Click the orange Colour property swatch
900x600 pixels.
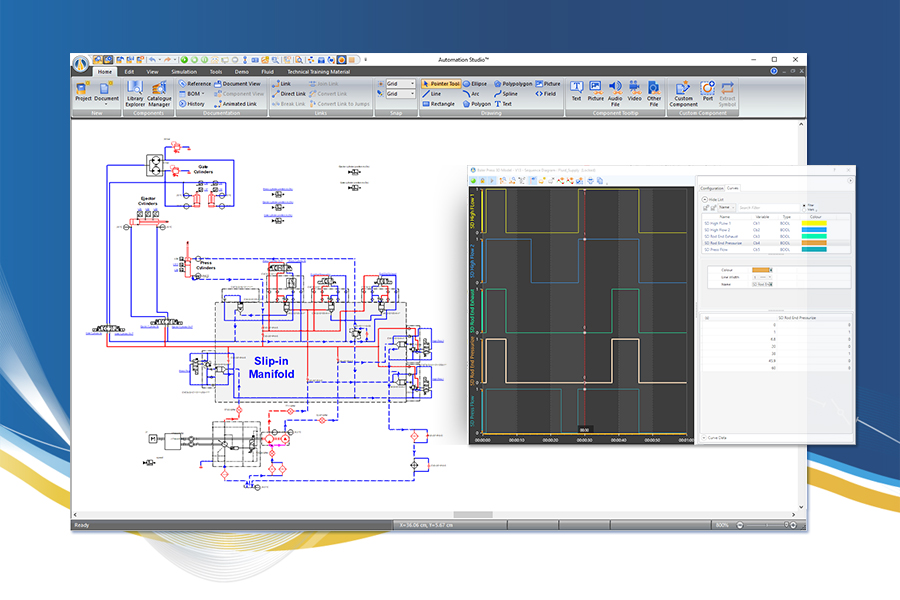(761, 270)
